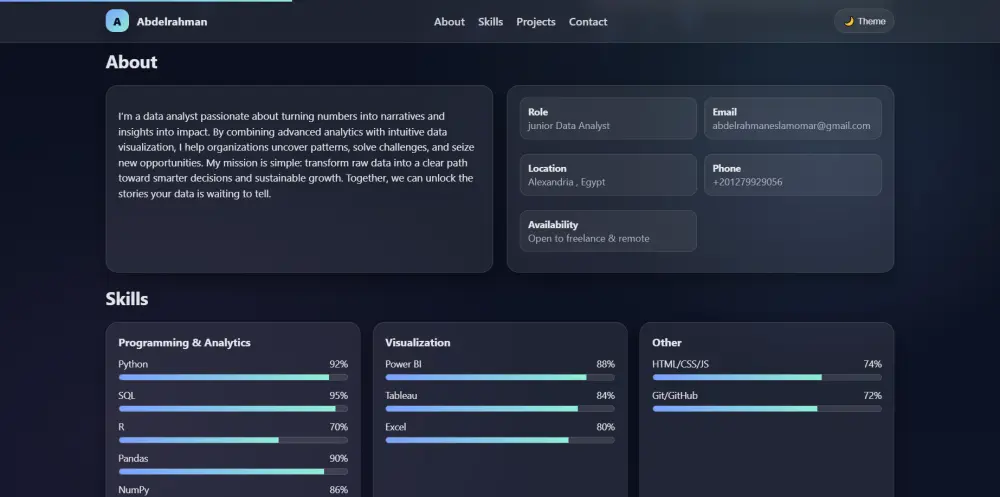Image resolution: width=1000 pixels, height=497 pixels.
Task: Click the Location field label
Action: pyautogui.click(x=547, y=168)
